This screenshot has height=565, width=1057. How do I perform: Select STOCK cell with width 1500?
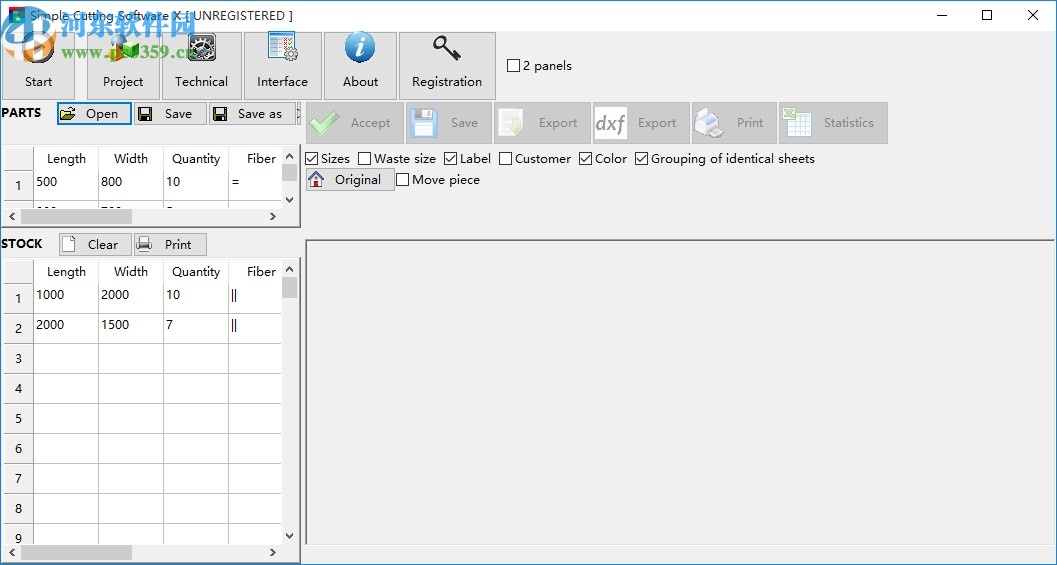point(131,329)
